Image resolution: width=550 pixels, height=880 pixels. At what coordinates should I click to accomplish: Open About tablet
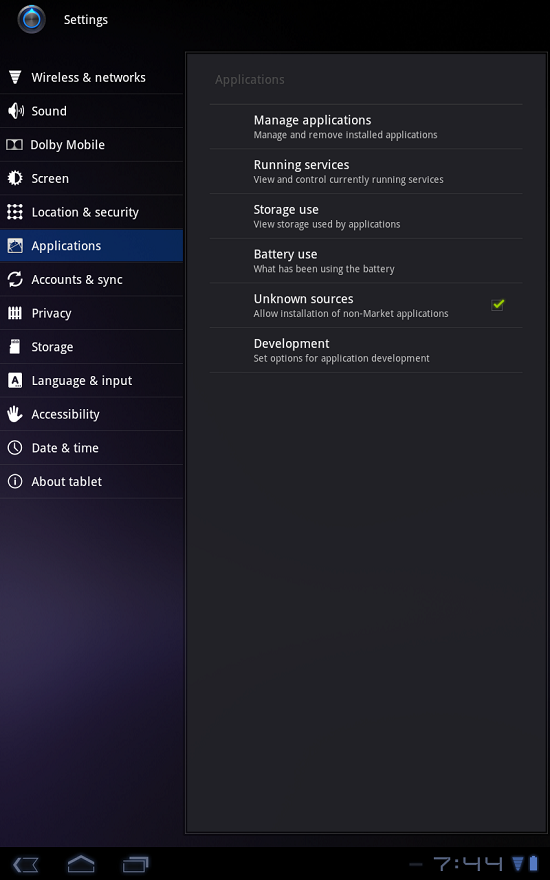(x=91, y=481)
